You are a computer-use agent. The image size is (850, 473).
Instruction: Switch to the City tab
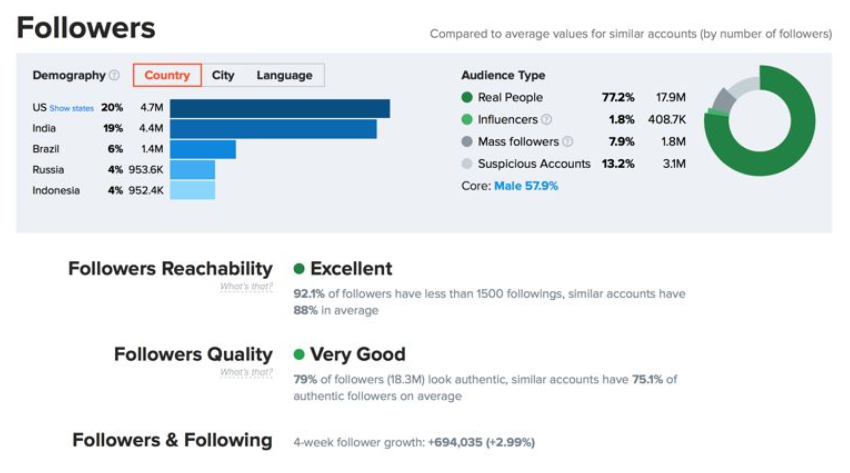223,75
